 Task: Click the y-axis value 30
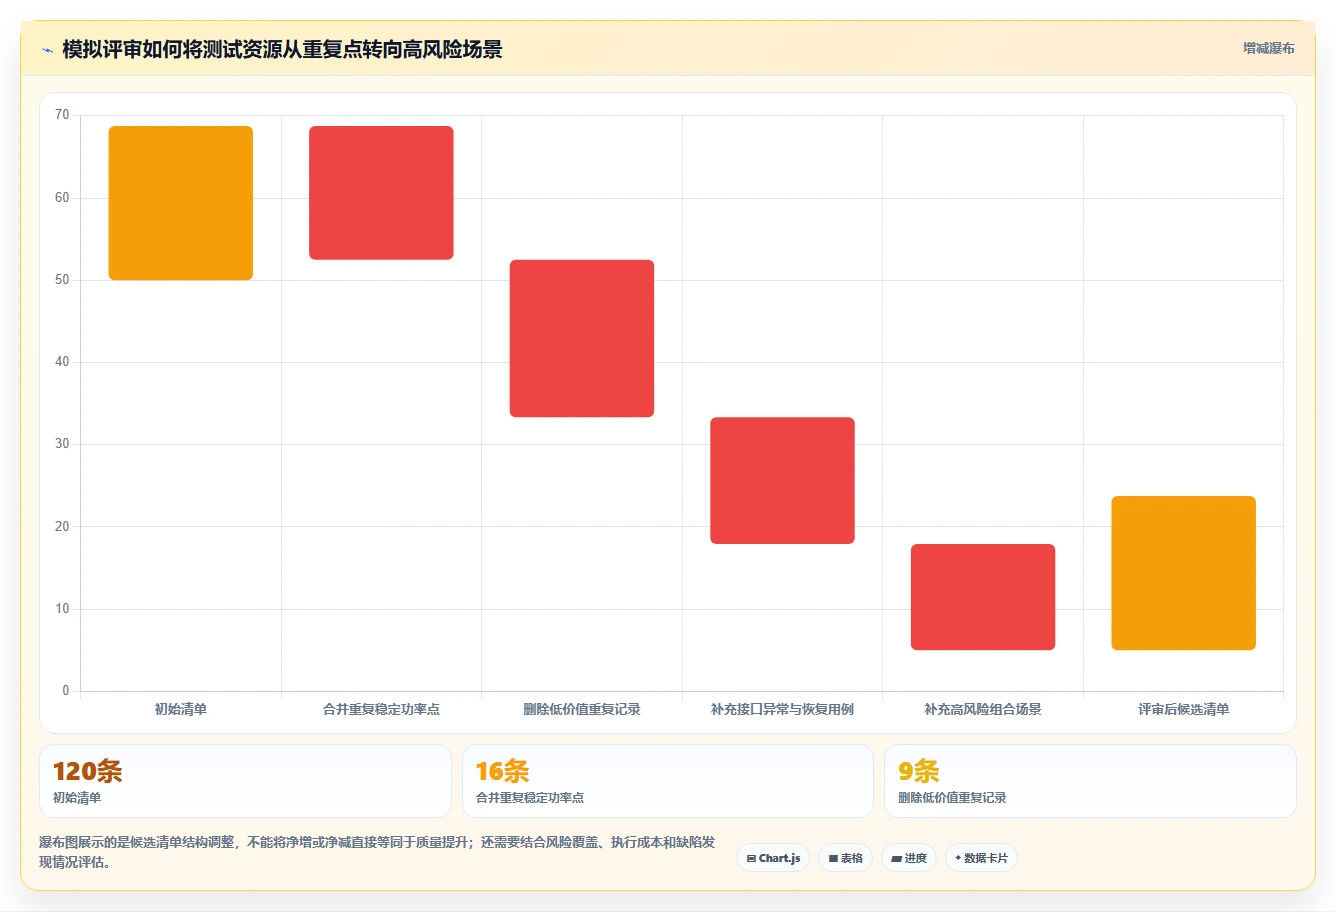[x=62, y=444]
